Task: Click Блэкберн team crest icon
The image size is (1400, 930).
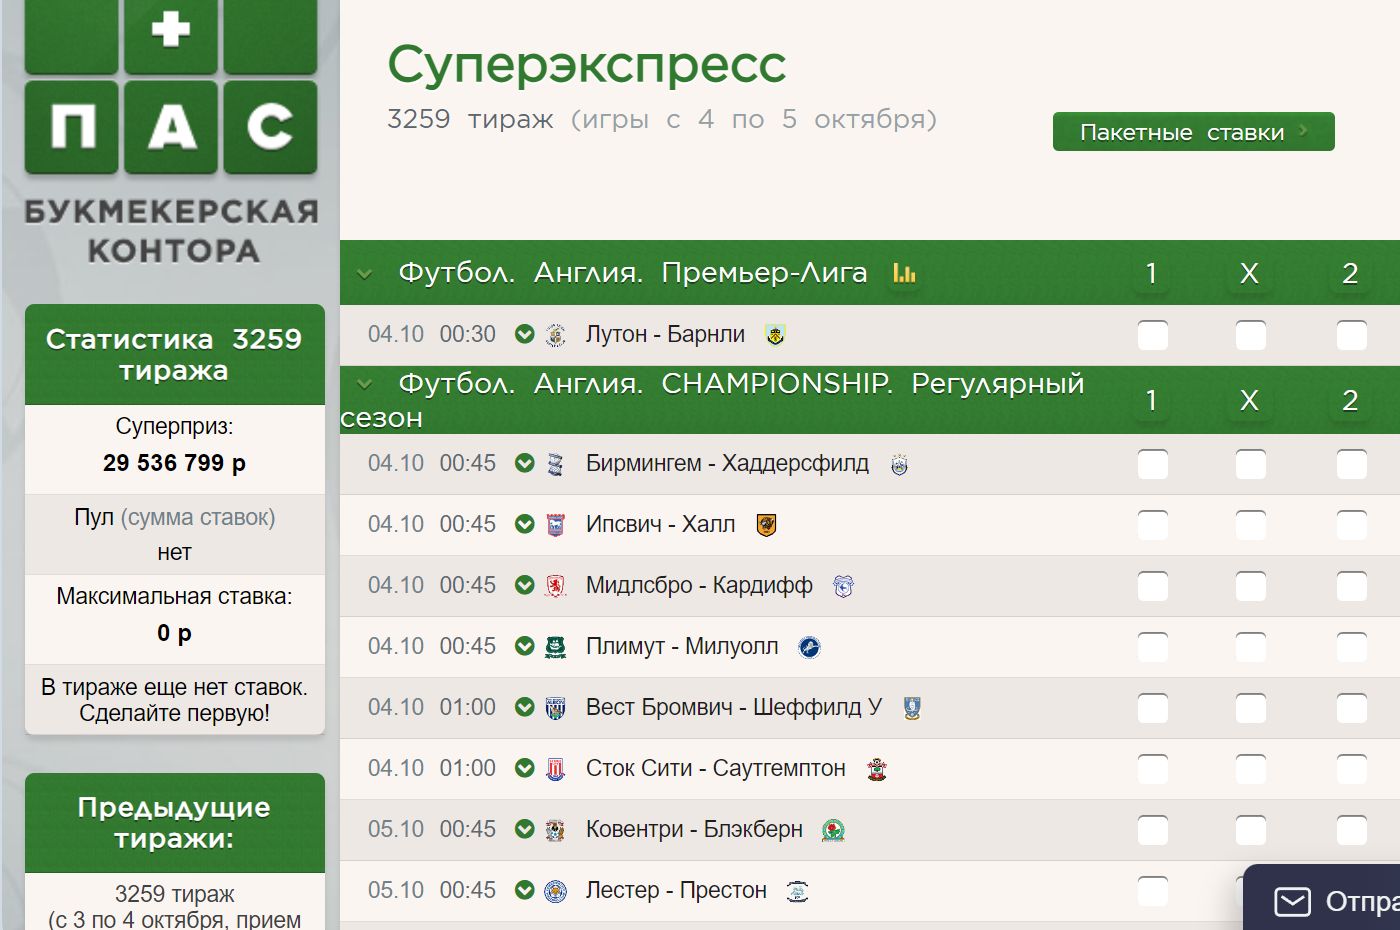Action: pos(833,830)
